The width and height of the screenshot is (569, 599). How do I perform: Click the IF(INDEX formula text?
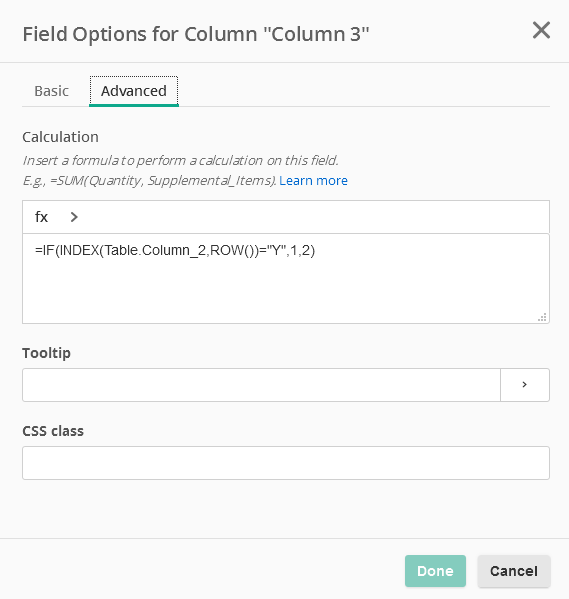(x=175, y=251)
